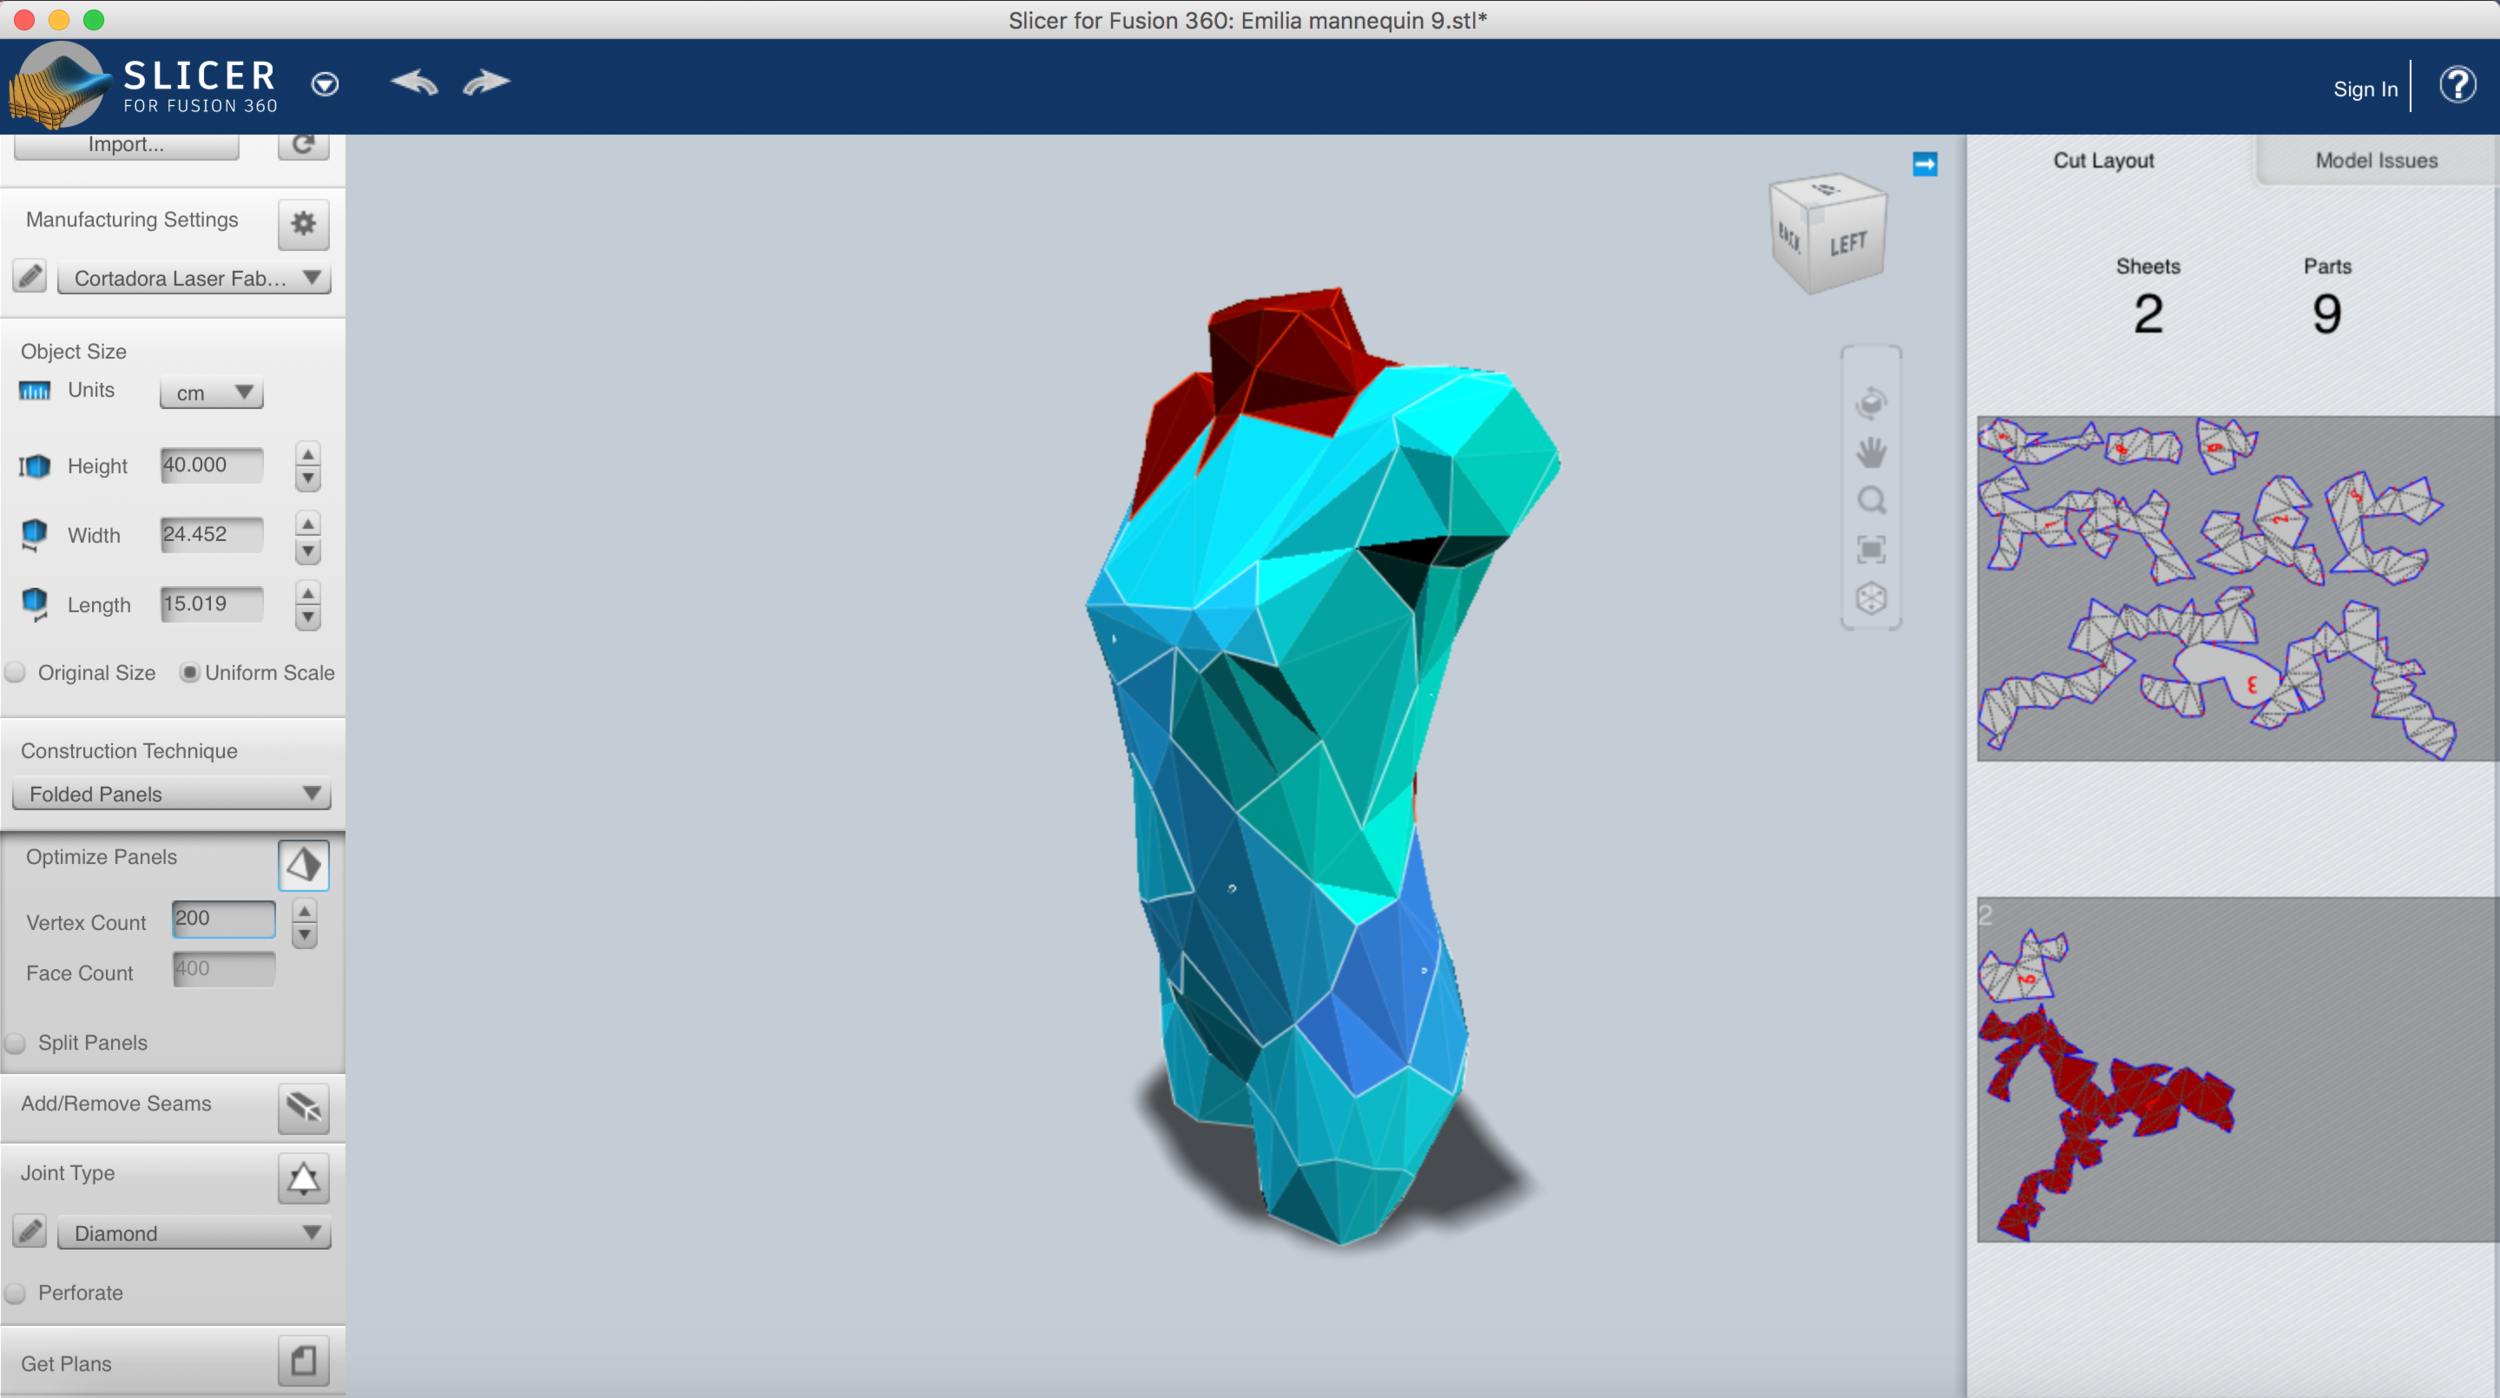
Task: Open the Folded Panels technique dropdown
Action: tap(171, 794)
